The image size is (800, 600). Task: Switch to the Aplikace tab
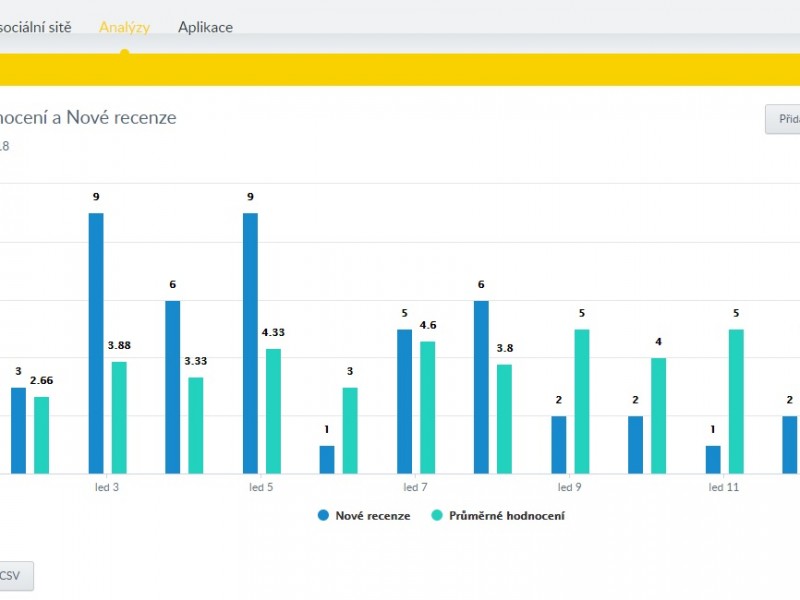pyautogui.click(x=205, y=27)
